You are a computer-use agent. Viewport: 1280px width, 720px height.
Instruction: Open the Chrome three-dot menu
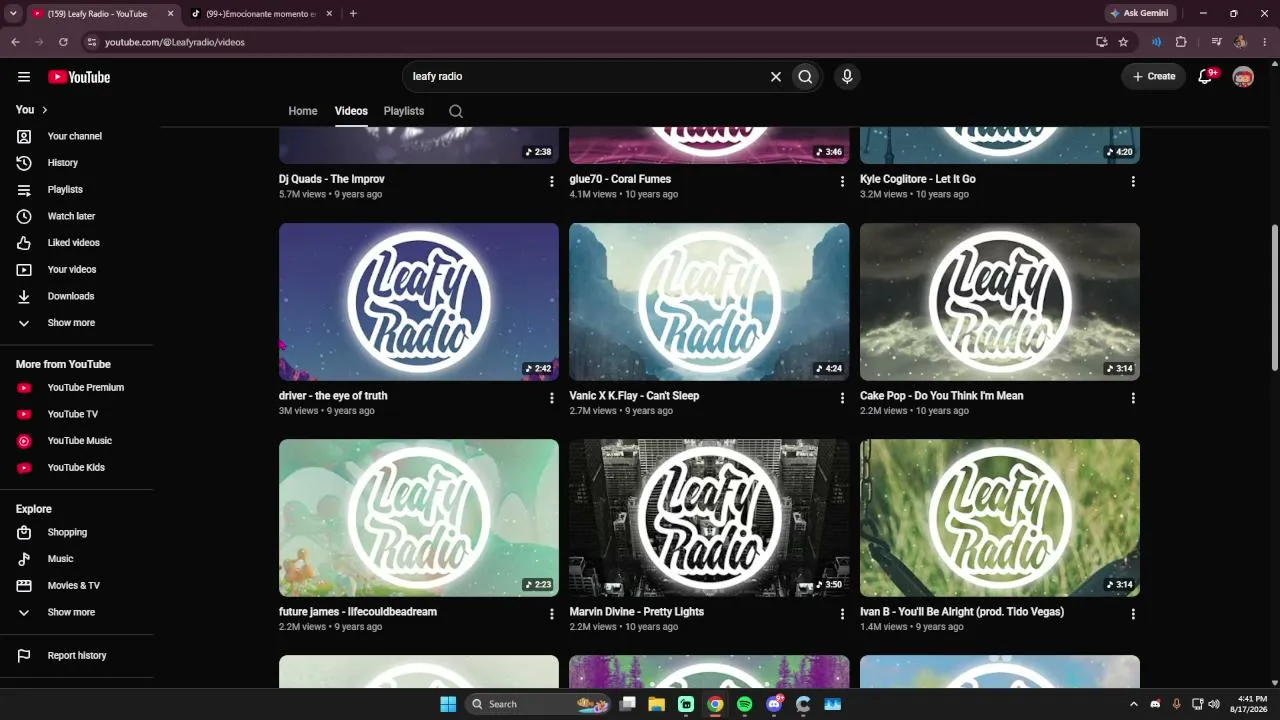1265,42
